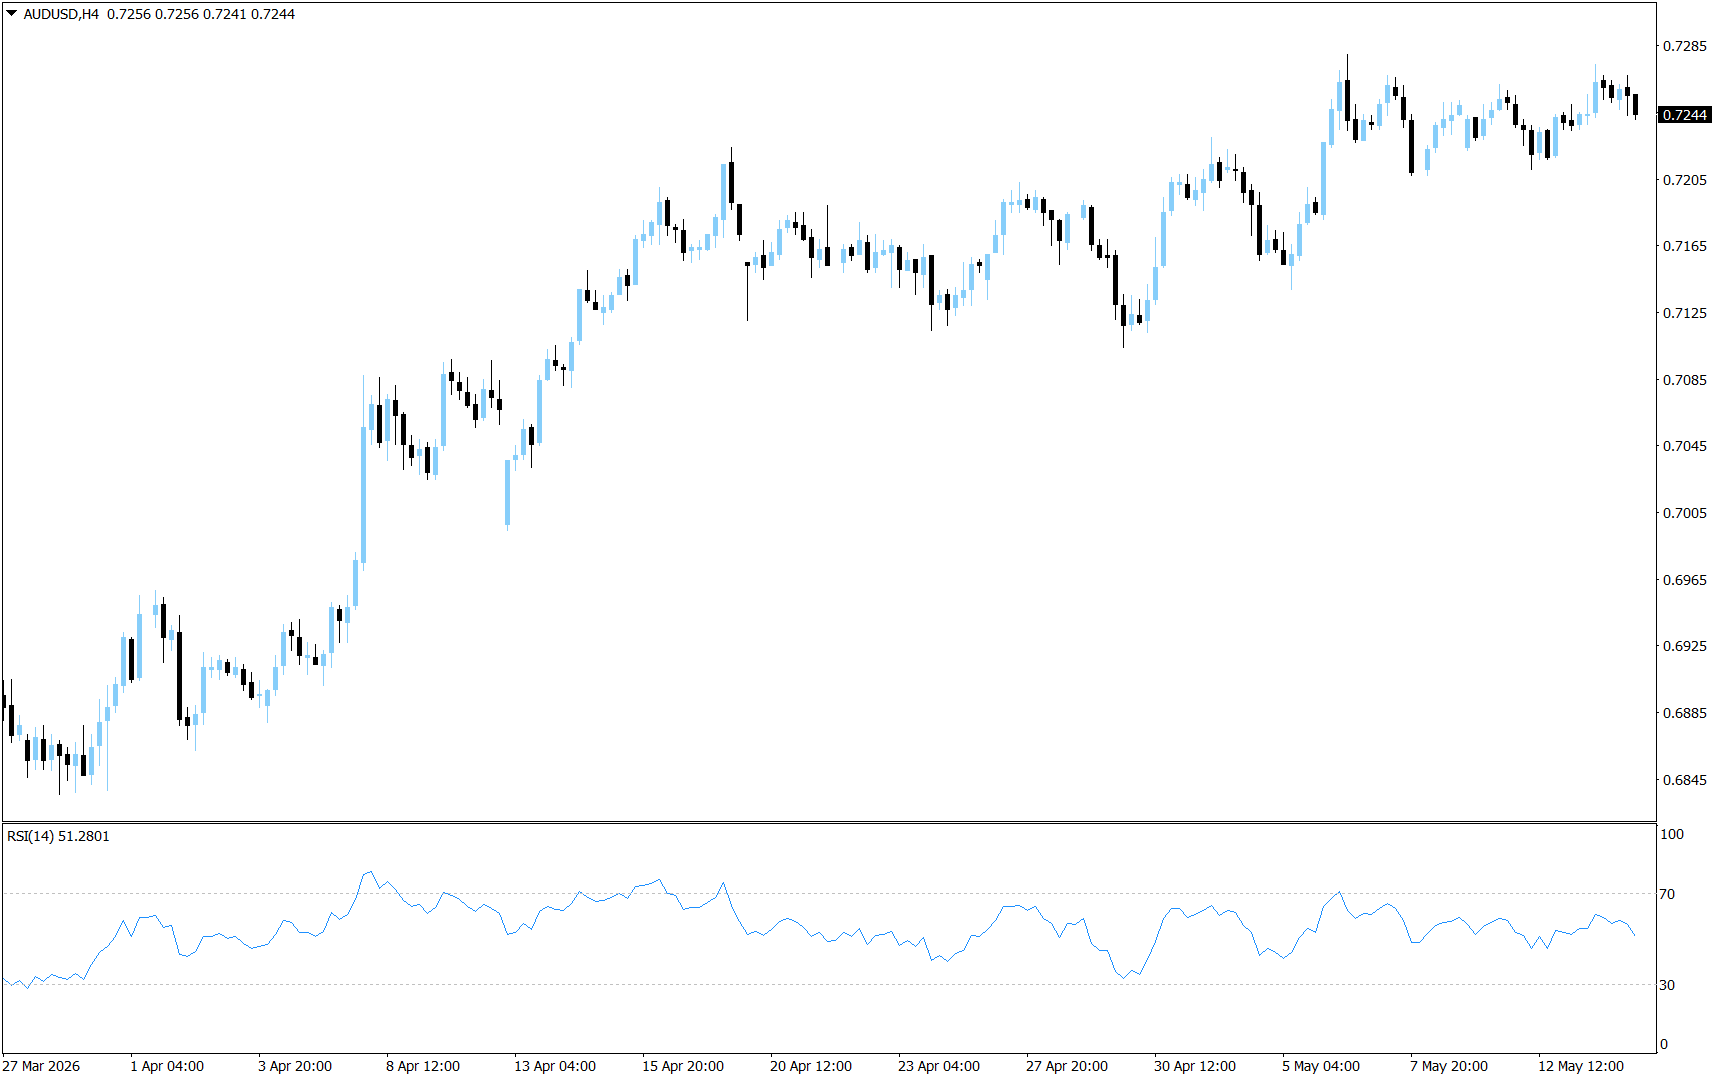This screenshot has height=1080, width=1720.
Task: Click the RSI scale value 0
Action: tap(1664, 1044)
